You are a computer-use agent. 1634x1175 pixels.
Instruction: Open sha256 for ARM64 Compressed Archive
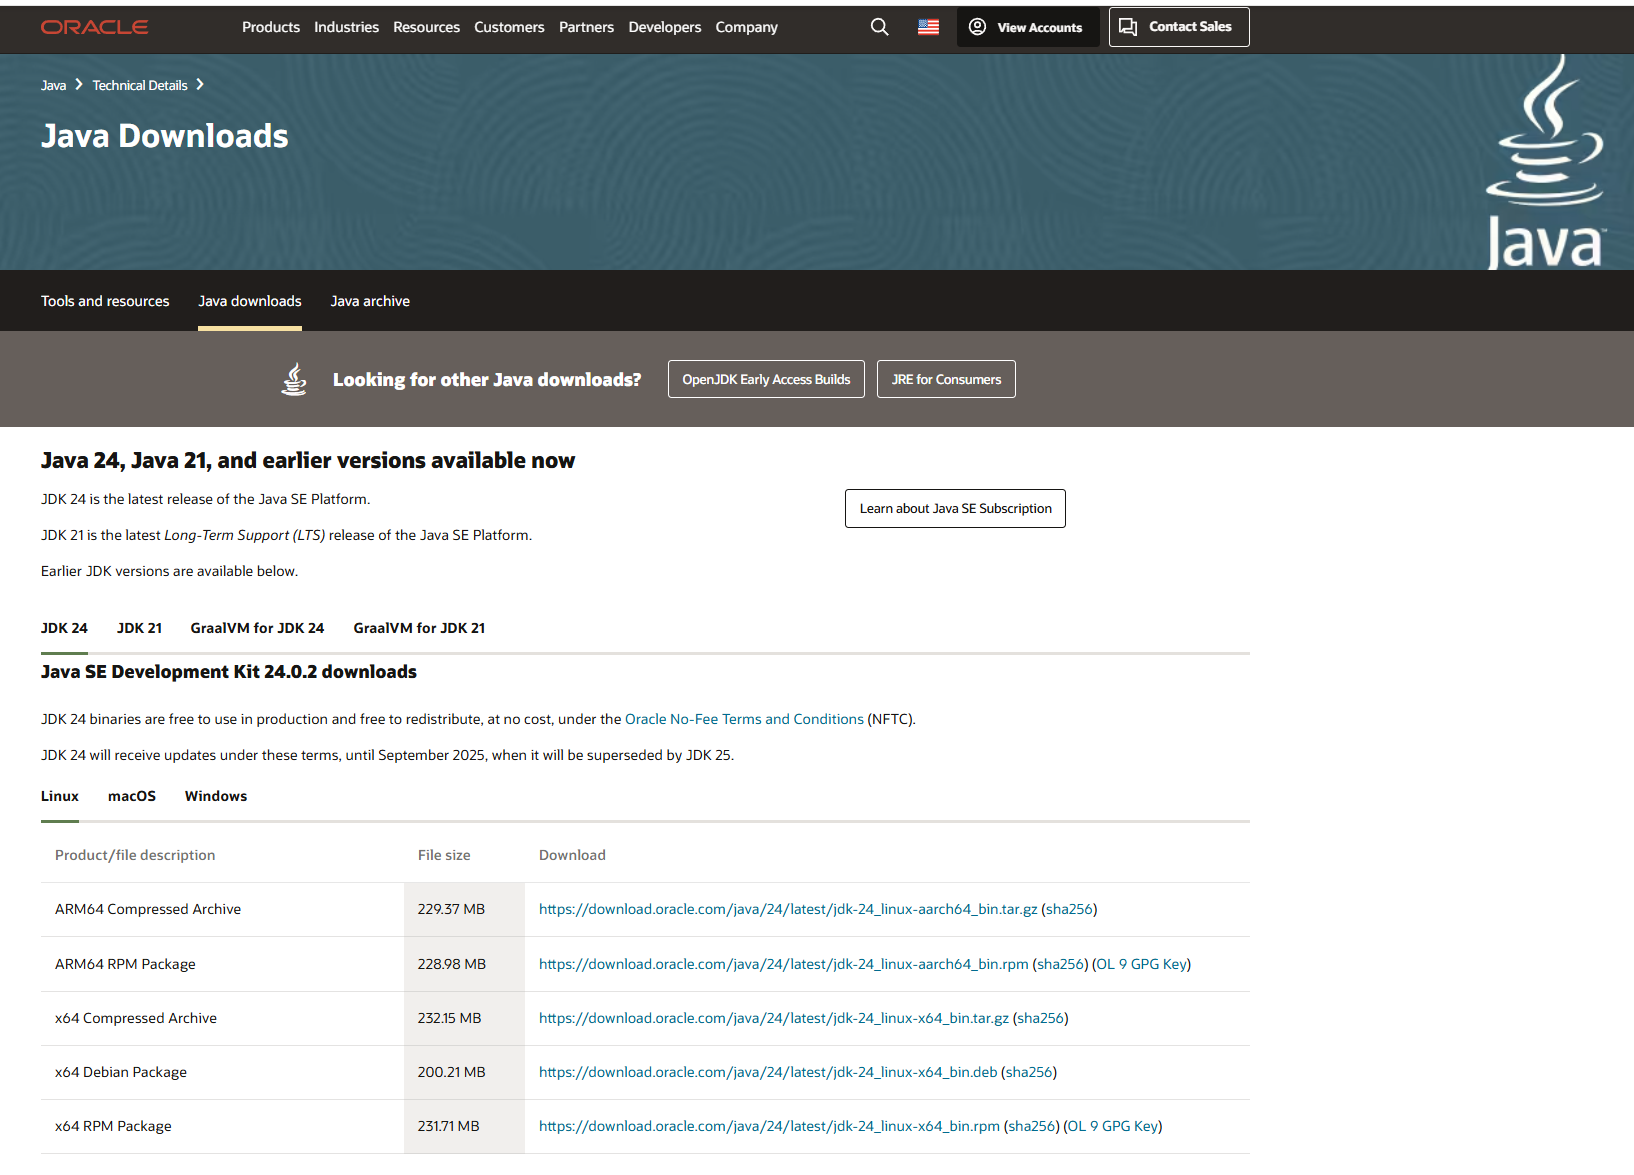1069,909
